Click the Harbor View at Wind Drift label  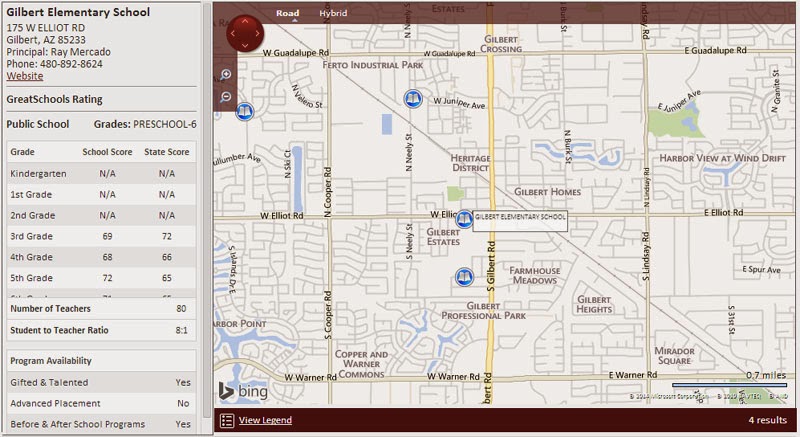coord(722,158)
